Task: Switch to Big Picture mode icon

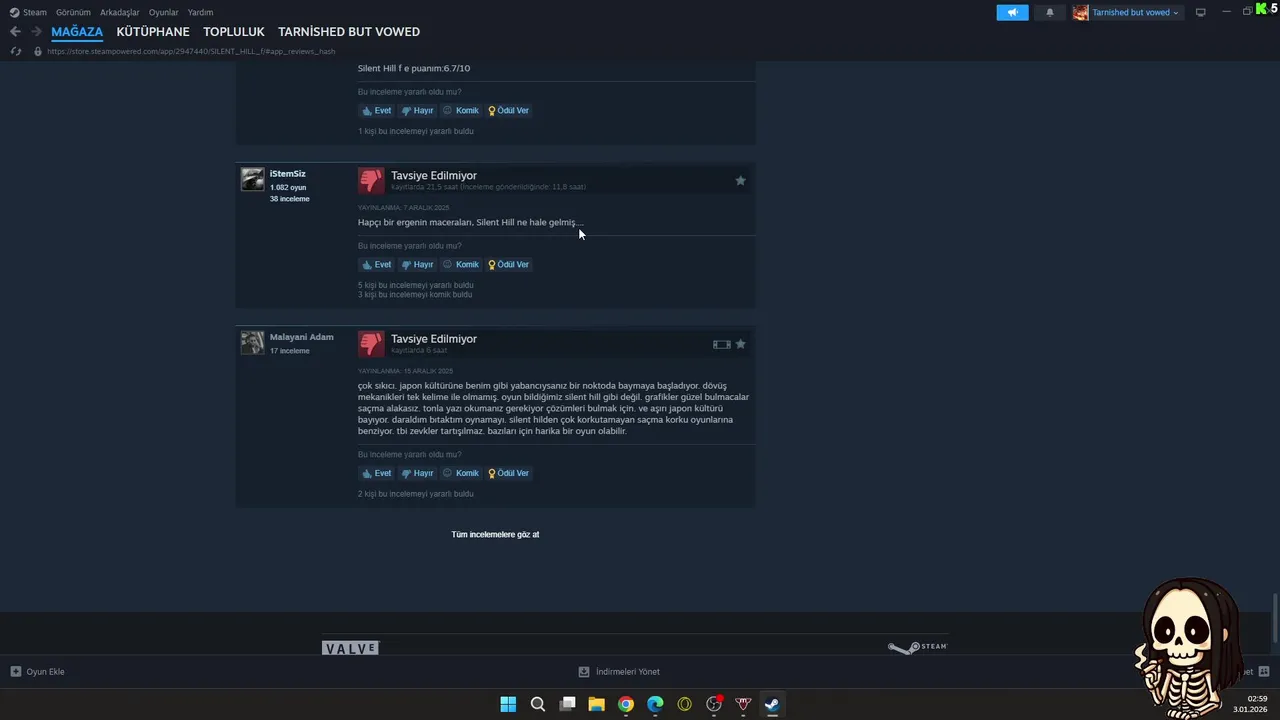Action: [x=1201, y=12]
